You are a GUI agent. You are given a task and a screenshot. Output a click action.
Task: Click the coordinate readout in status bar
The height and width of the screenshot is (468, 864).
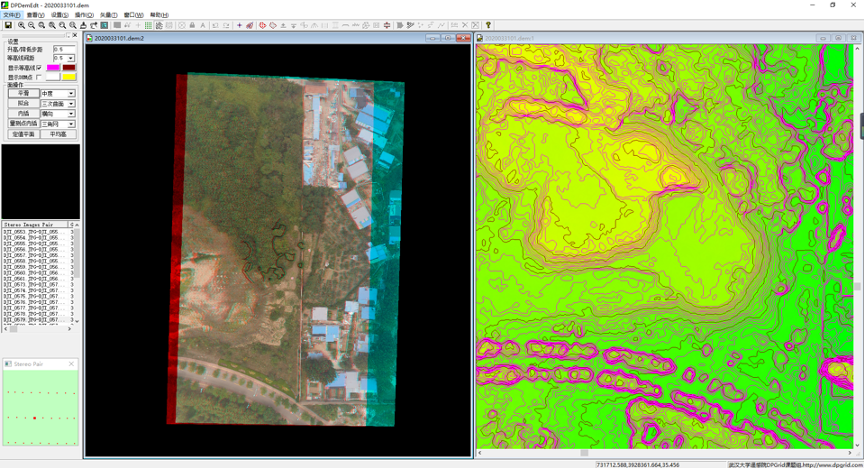638,465
